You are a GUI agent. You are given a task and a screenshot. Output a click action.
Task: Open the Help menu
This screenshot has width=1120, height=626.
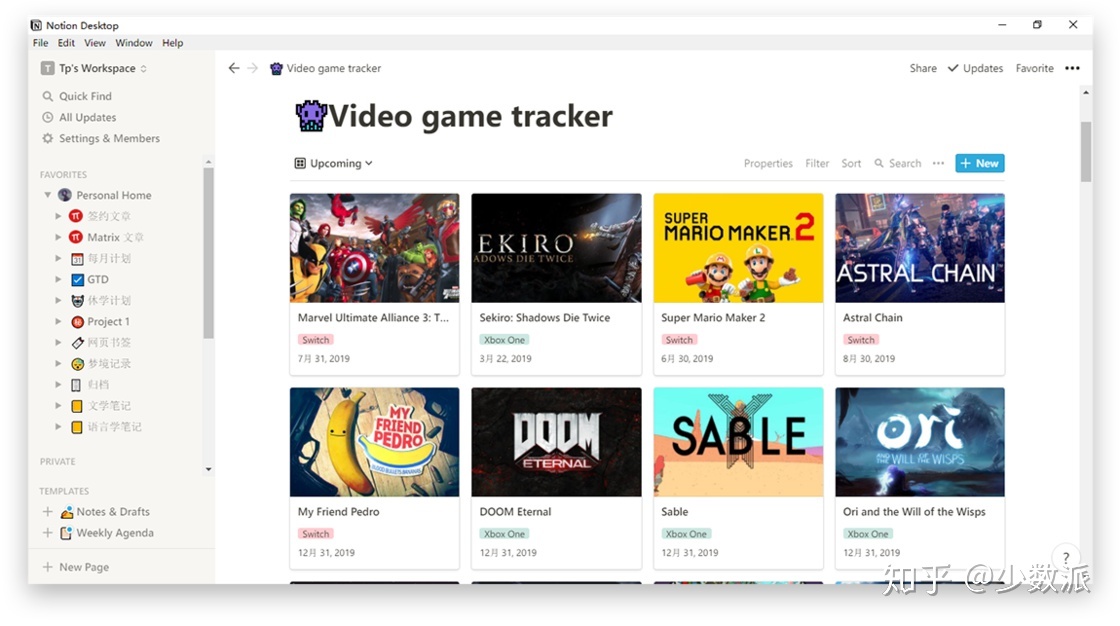(173, 43)
